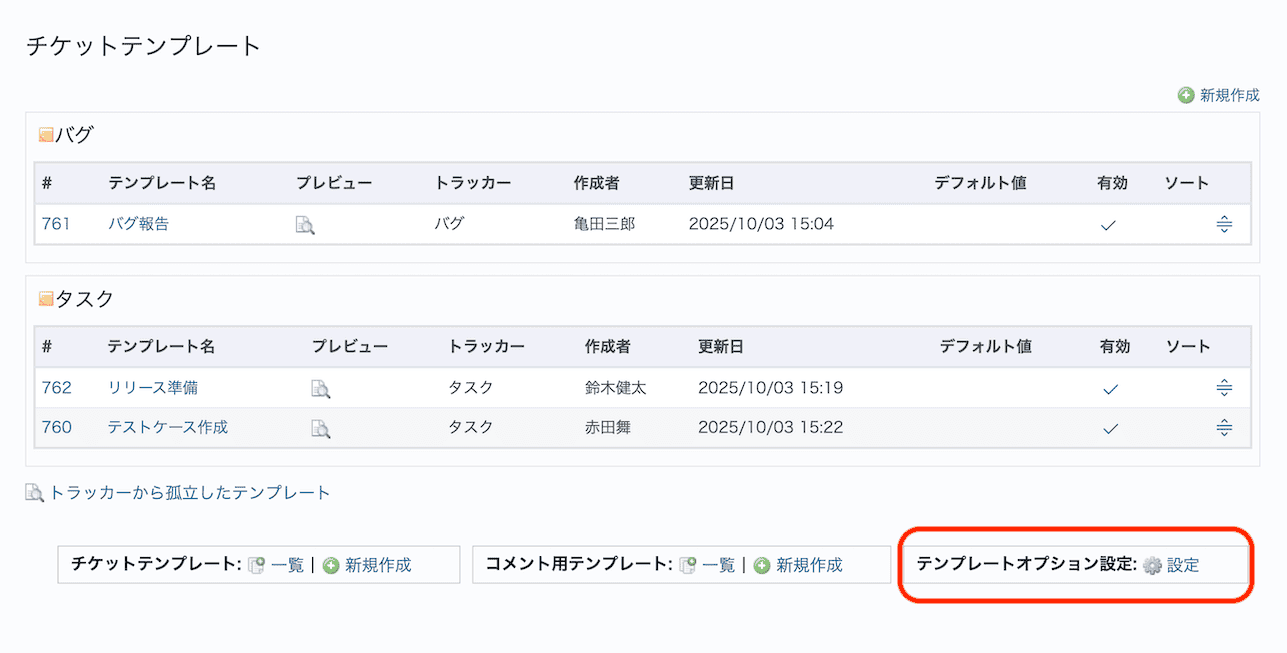
Task: Show preview for テストケース作成 template
Action: (x=320, y=428)
